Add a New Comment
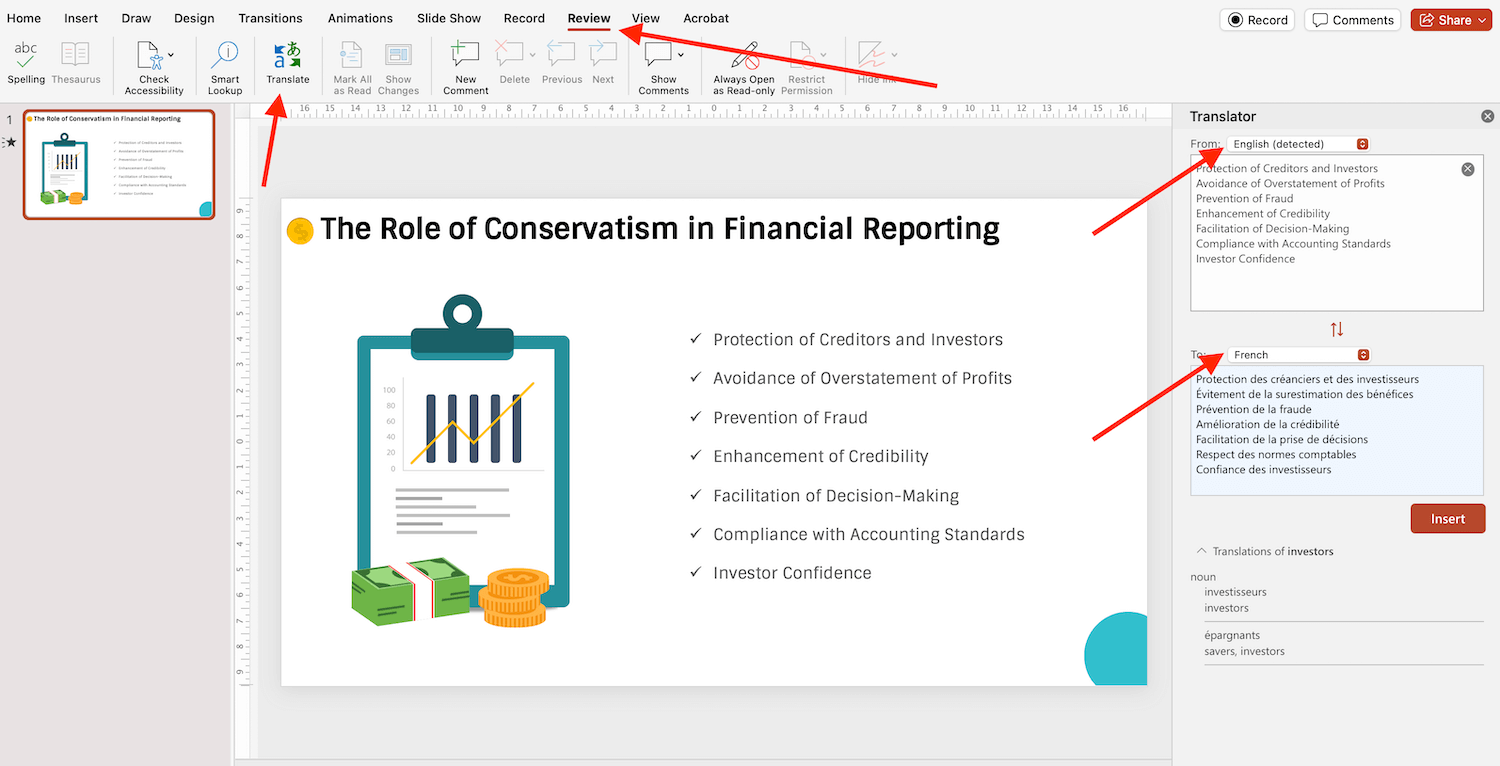The height and width of the screenshot is (766, 1500). (466, 67)
